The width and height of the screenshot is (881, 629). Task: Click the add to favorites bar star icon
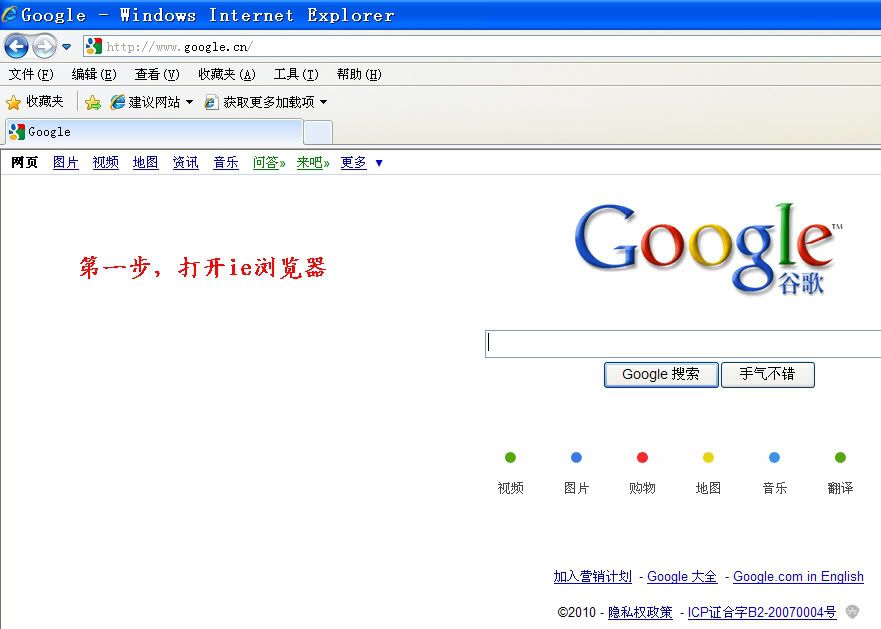click(93, 102)
